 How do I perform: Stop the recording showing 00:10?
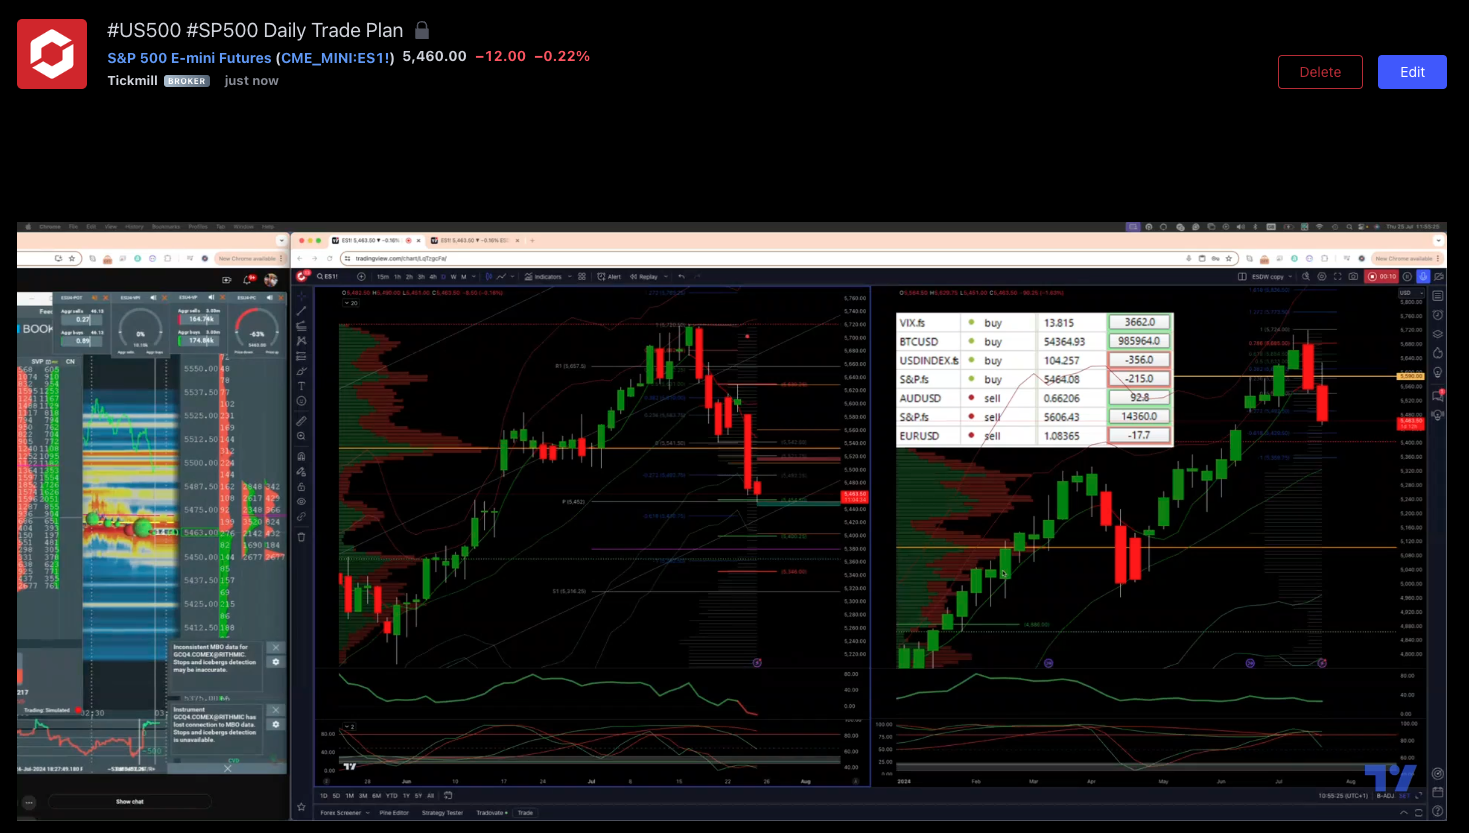click(x=1382, y=277)
